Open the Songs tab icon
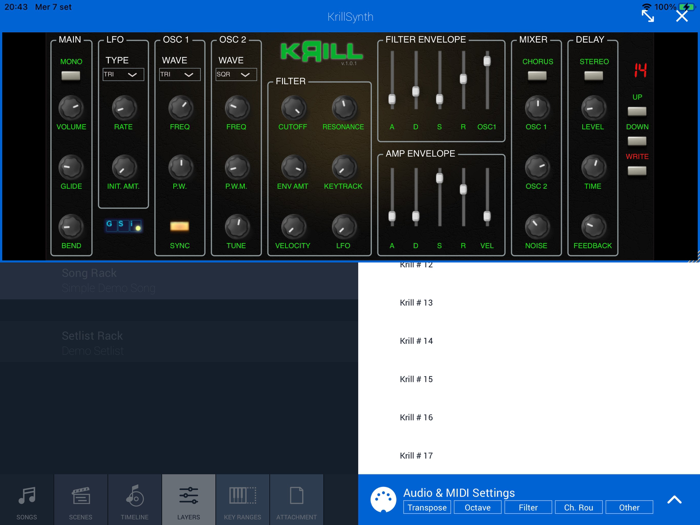 [x=27, y=496]
